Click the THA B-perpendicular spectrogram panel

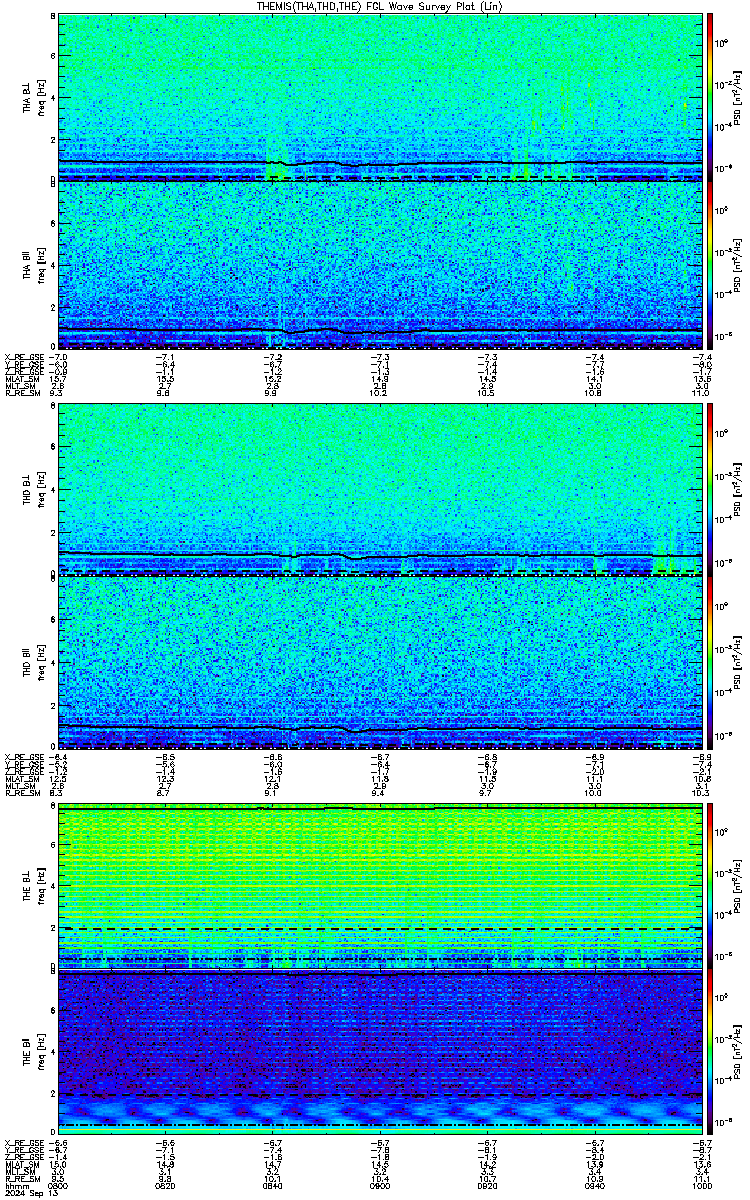381,97
